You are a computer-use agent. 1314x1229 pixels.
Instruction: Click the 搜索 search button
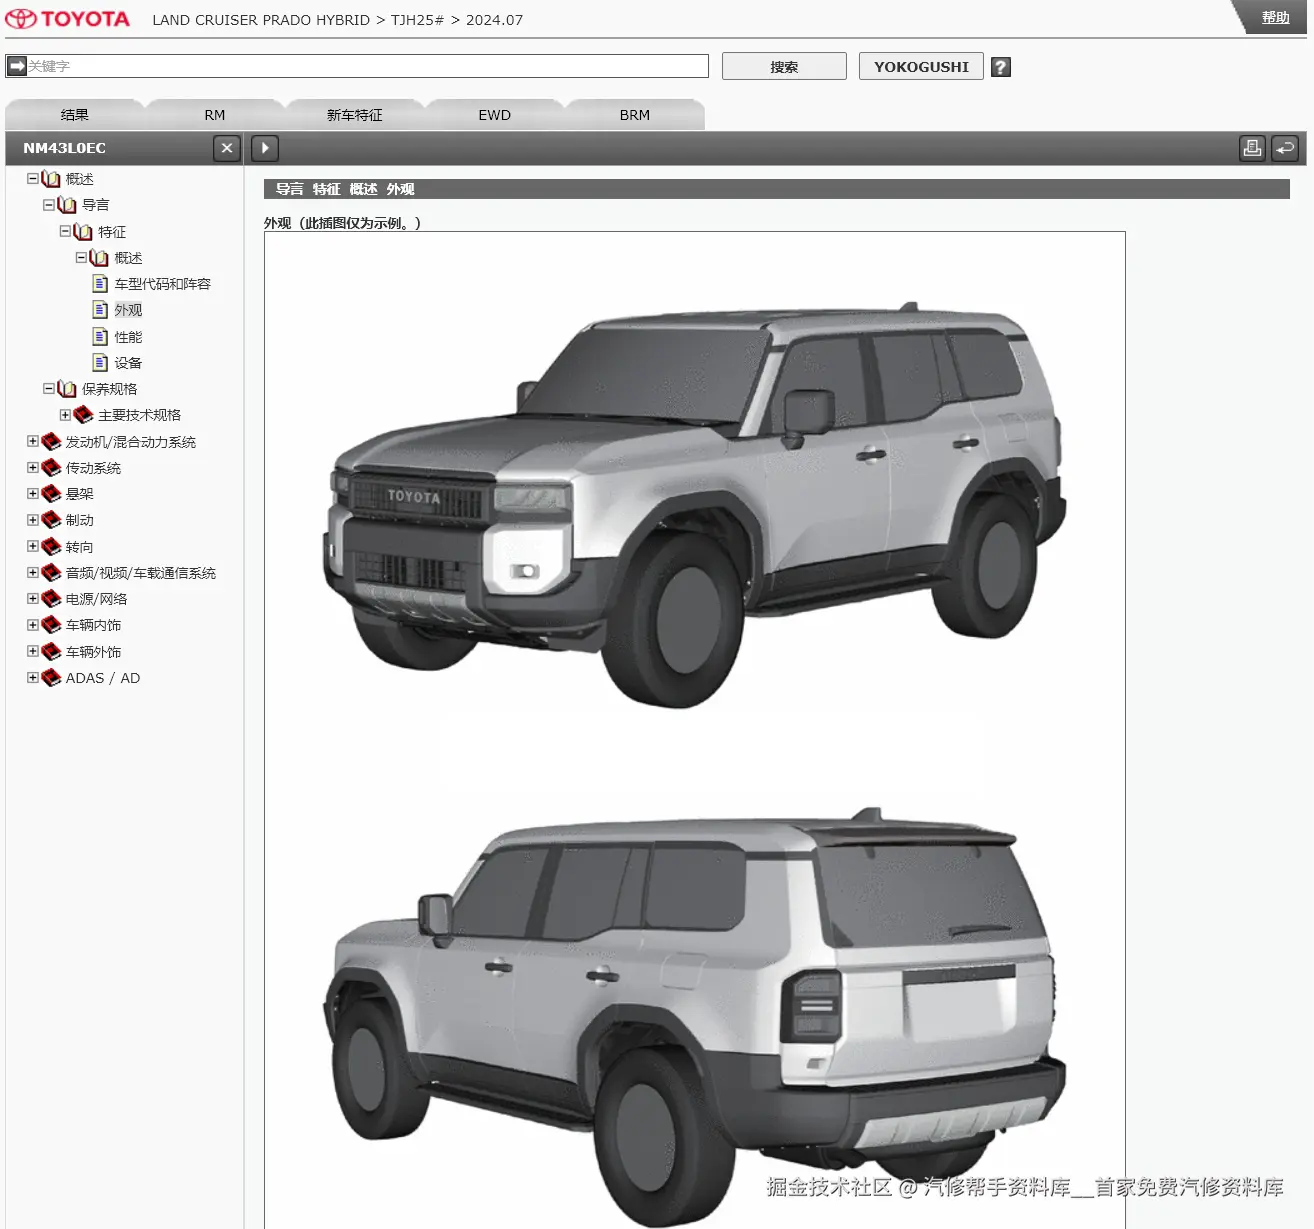tap(784, 67)
